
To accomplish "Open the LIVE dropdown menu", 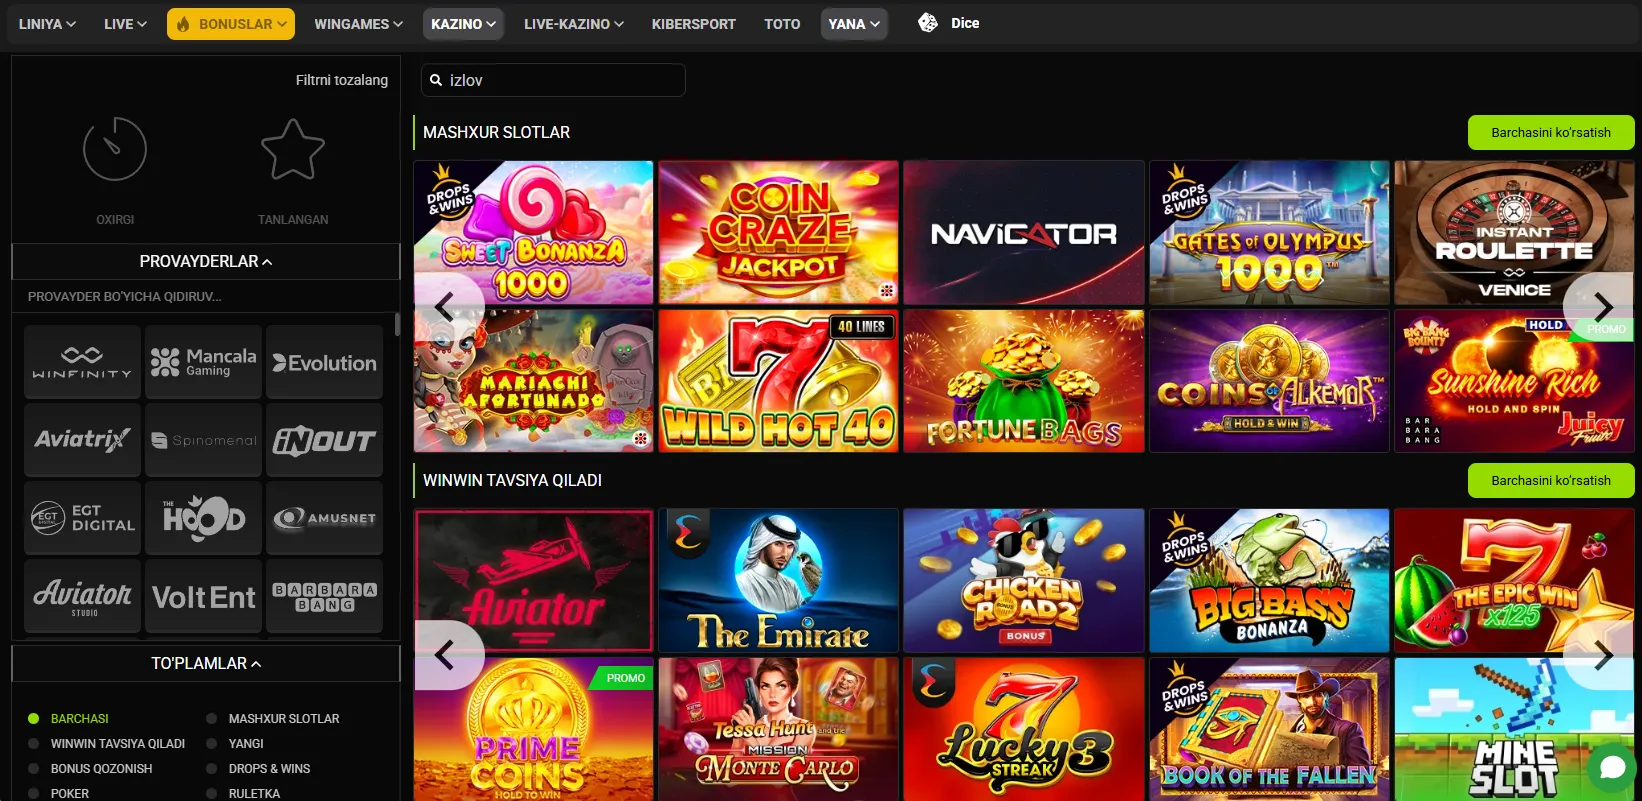I will (x=125, y=24).
